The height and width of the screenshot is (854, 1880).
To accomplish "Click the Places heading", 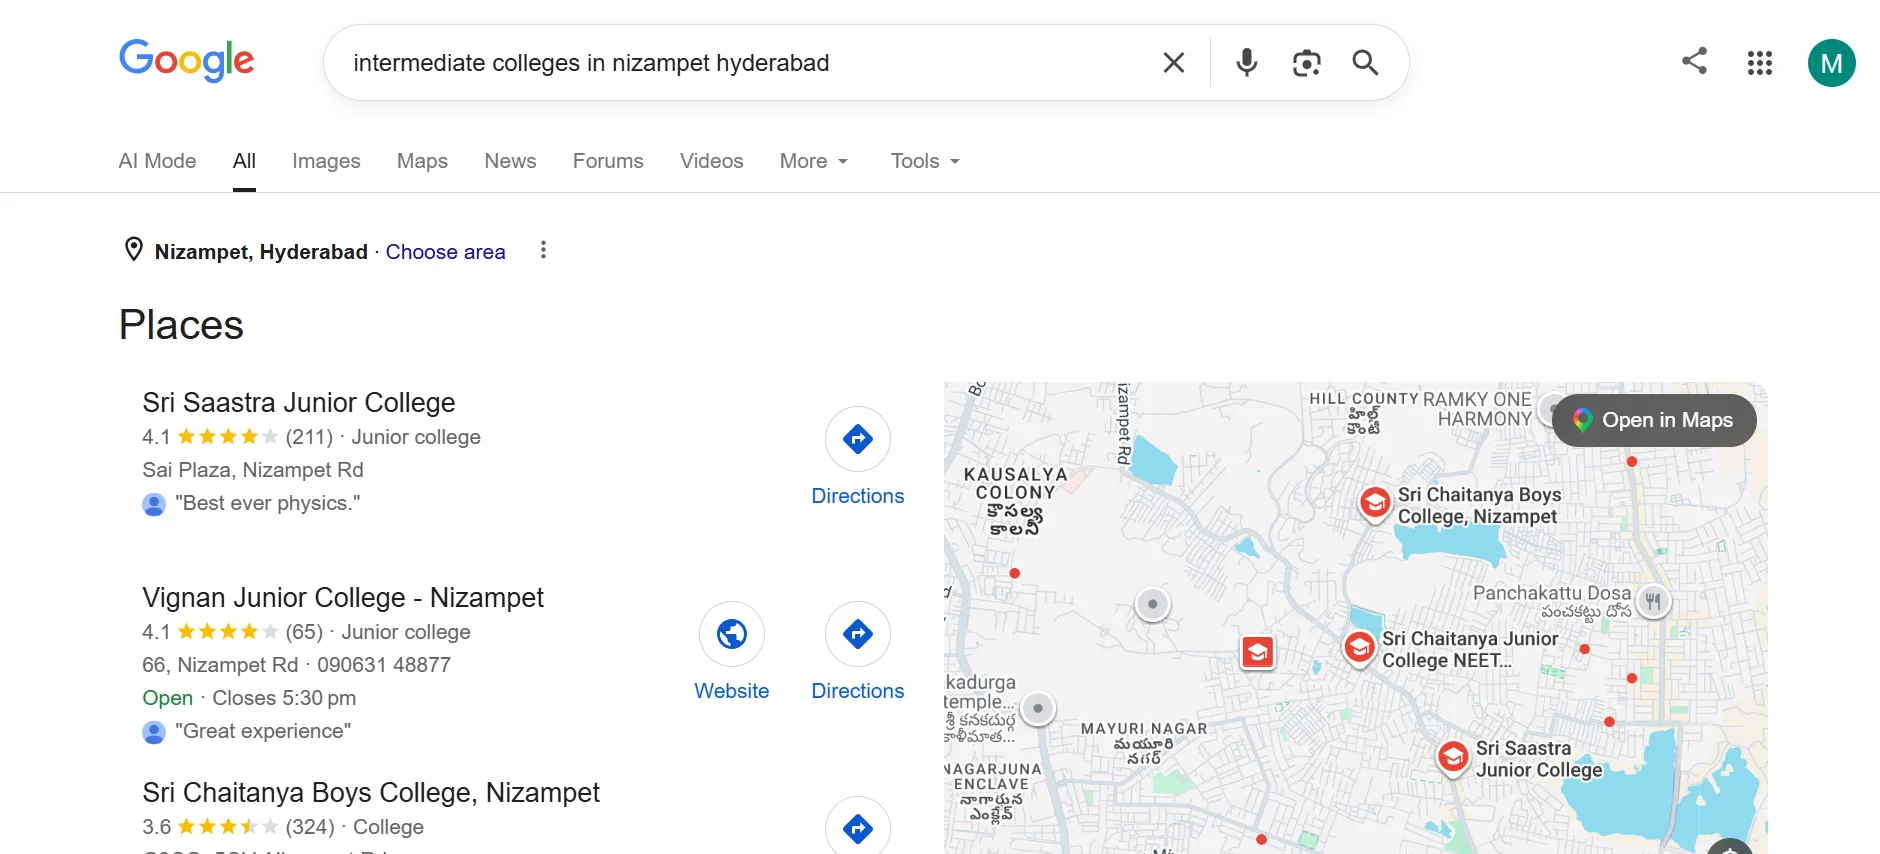I will click(181, 325).
